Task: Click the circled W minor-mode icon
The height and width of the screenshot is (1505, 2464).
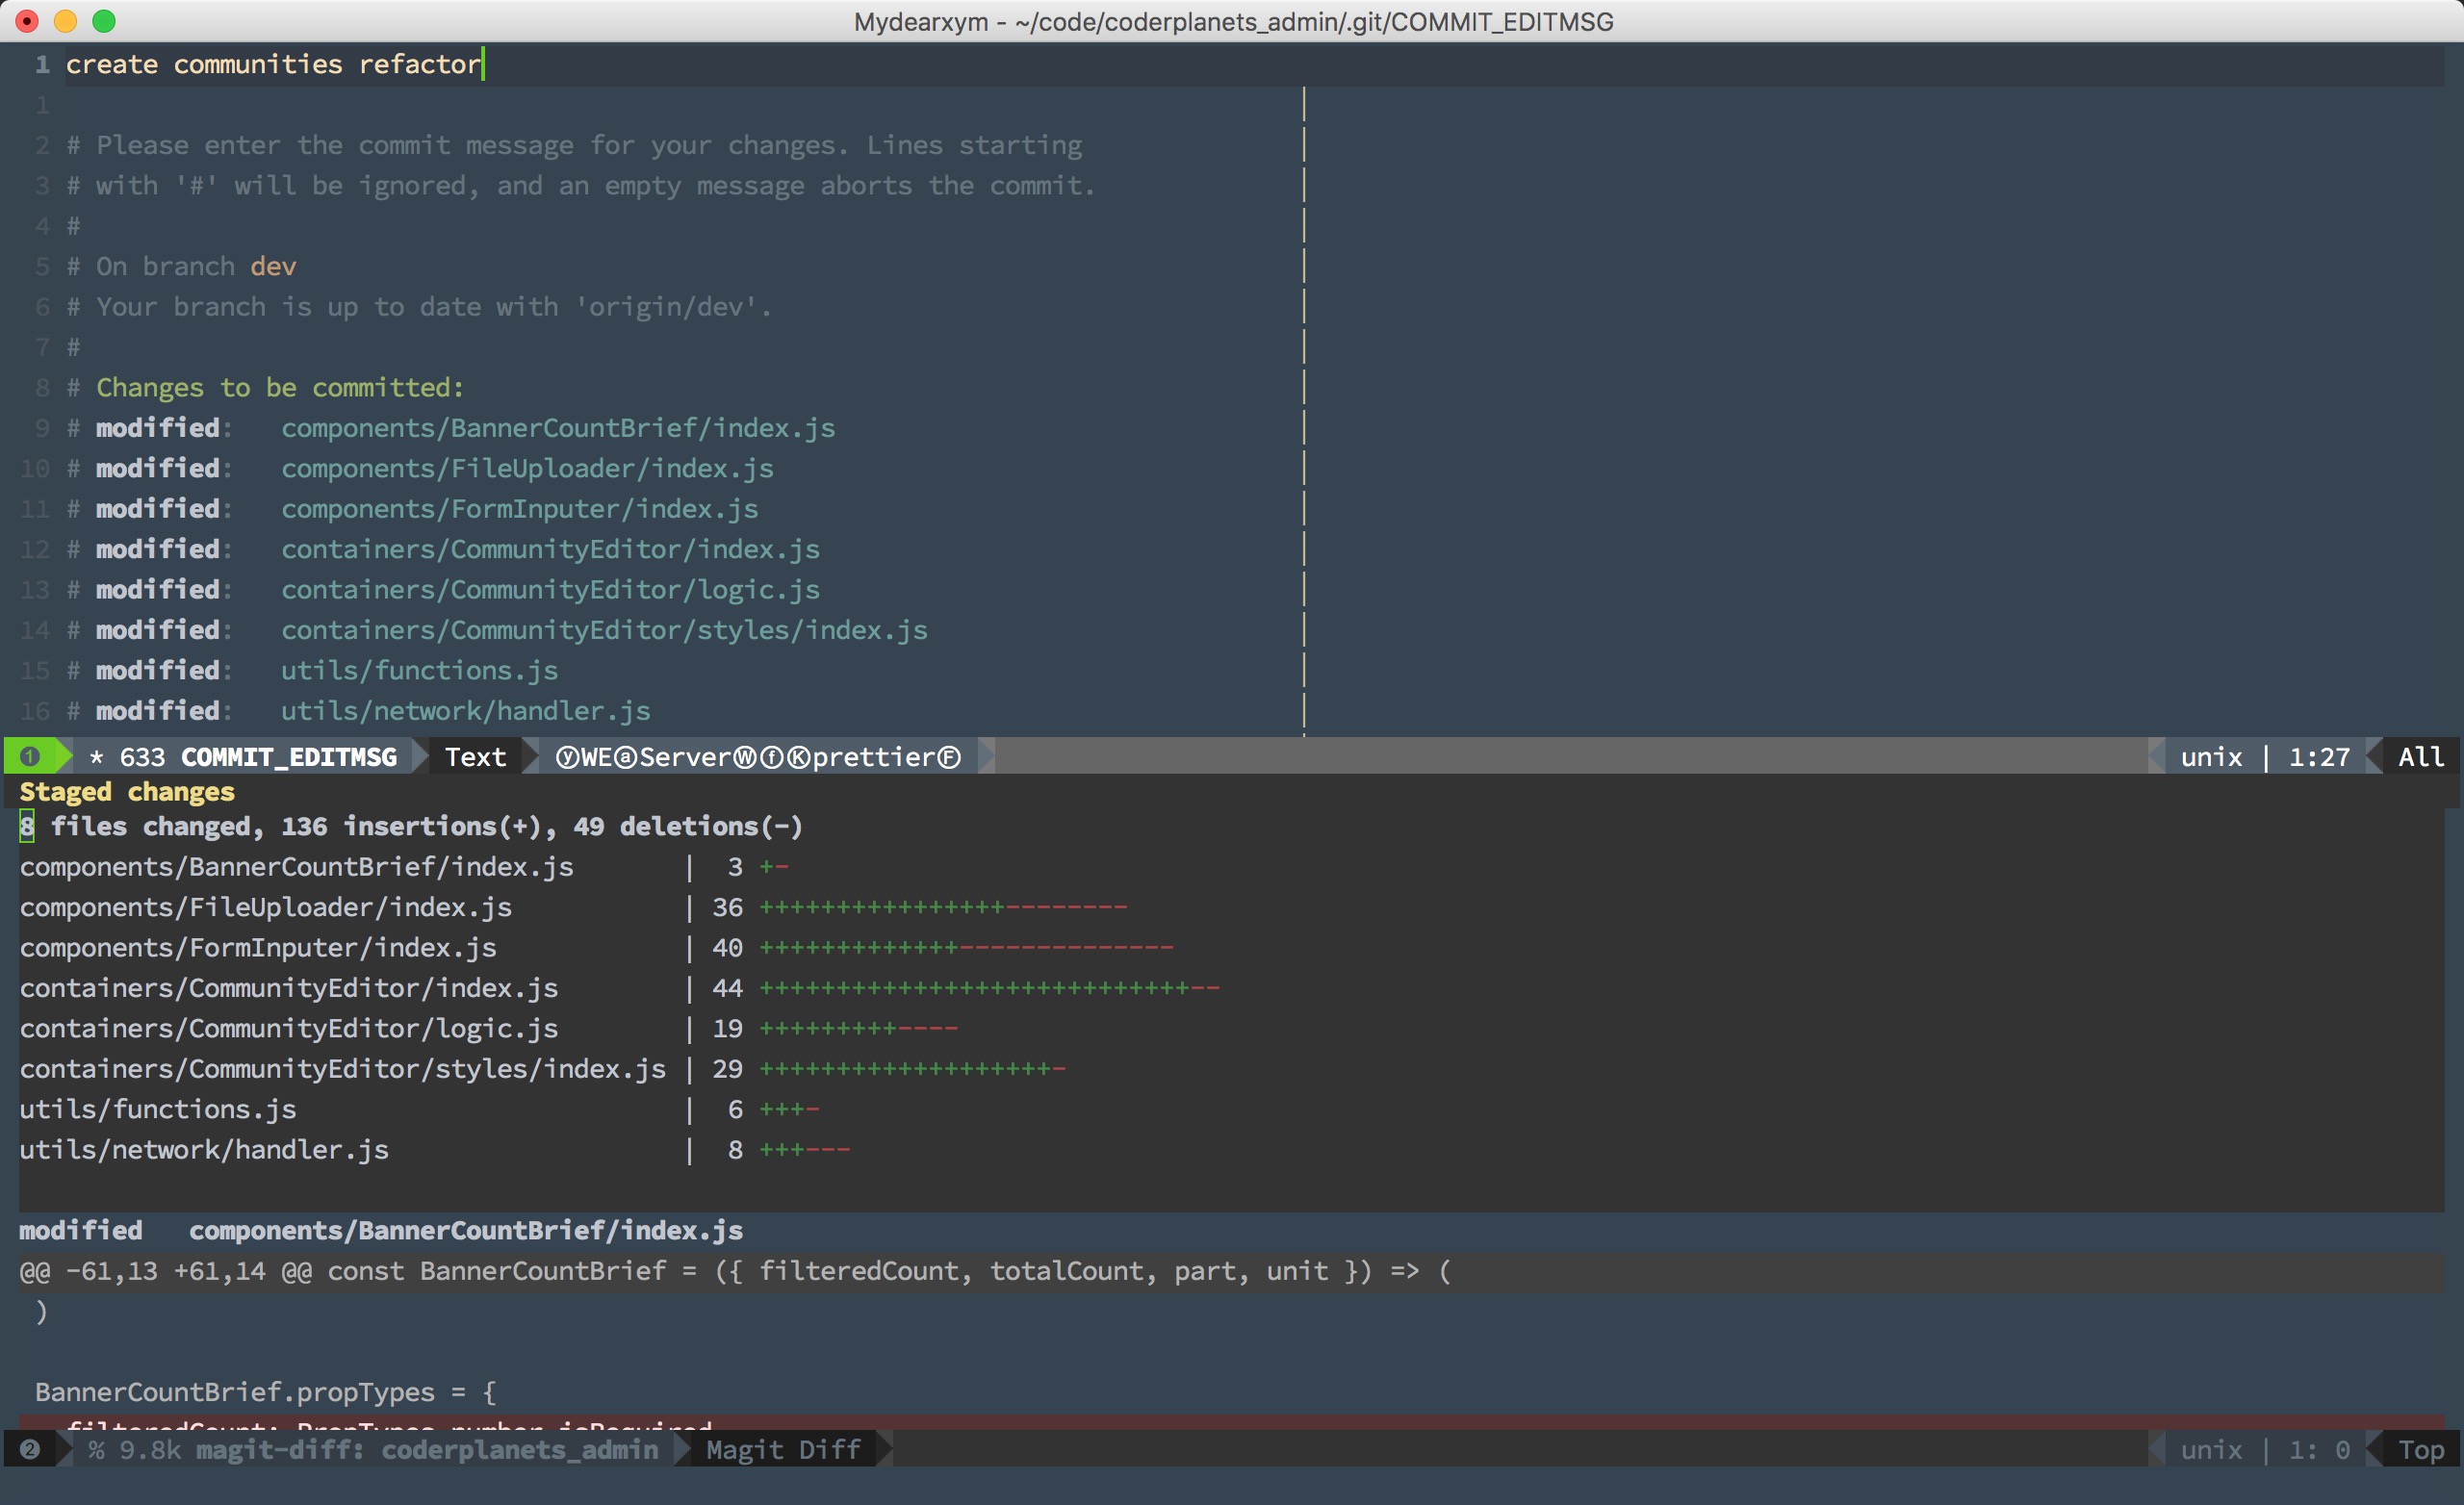Action: click(745, 758)
